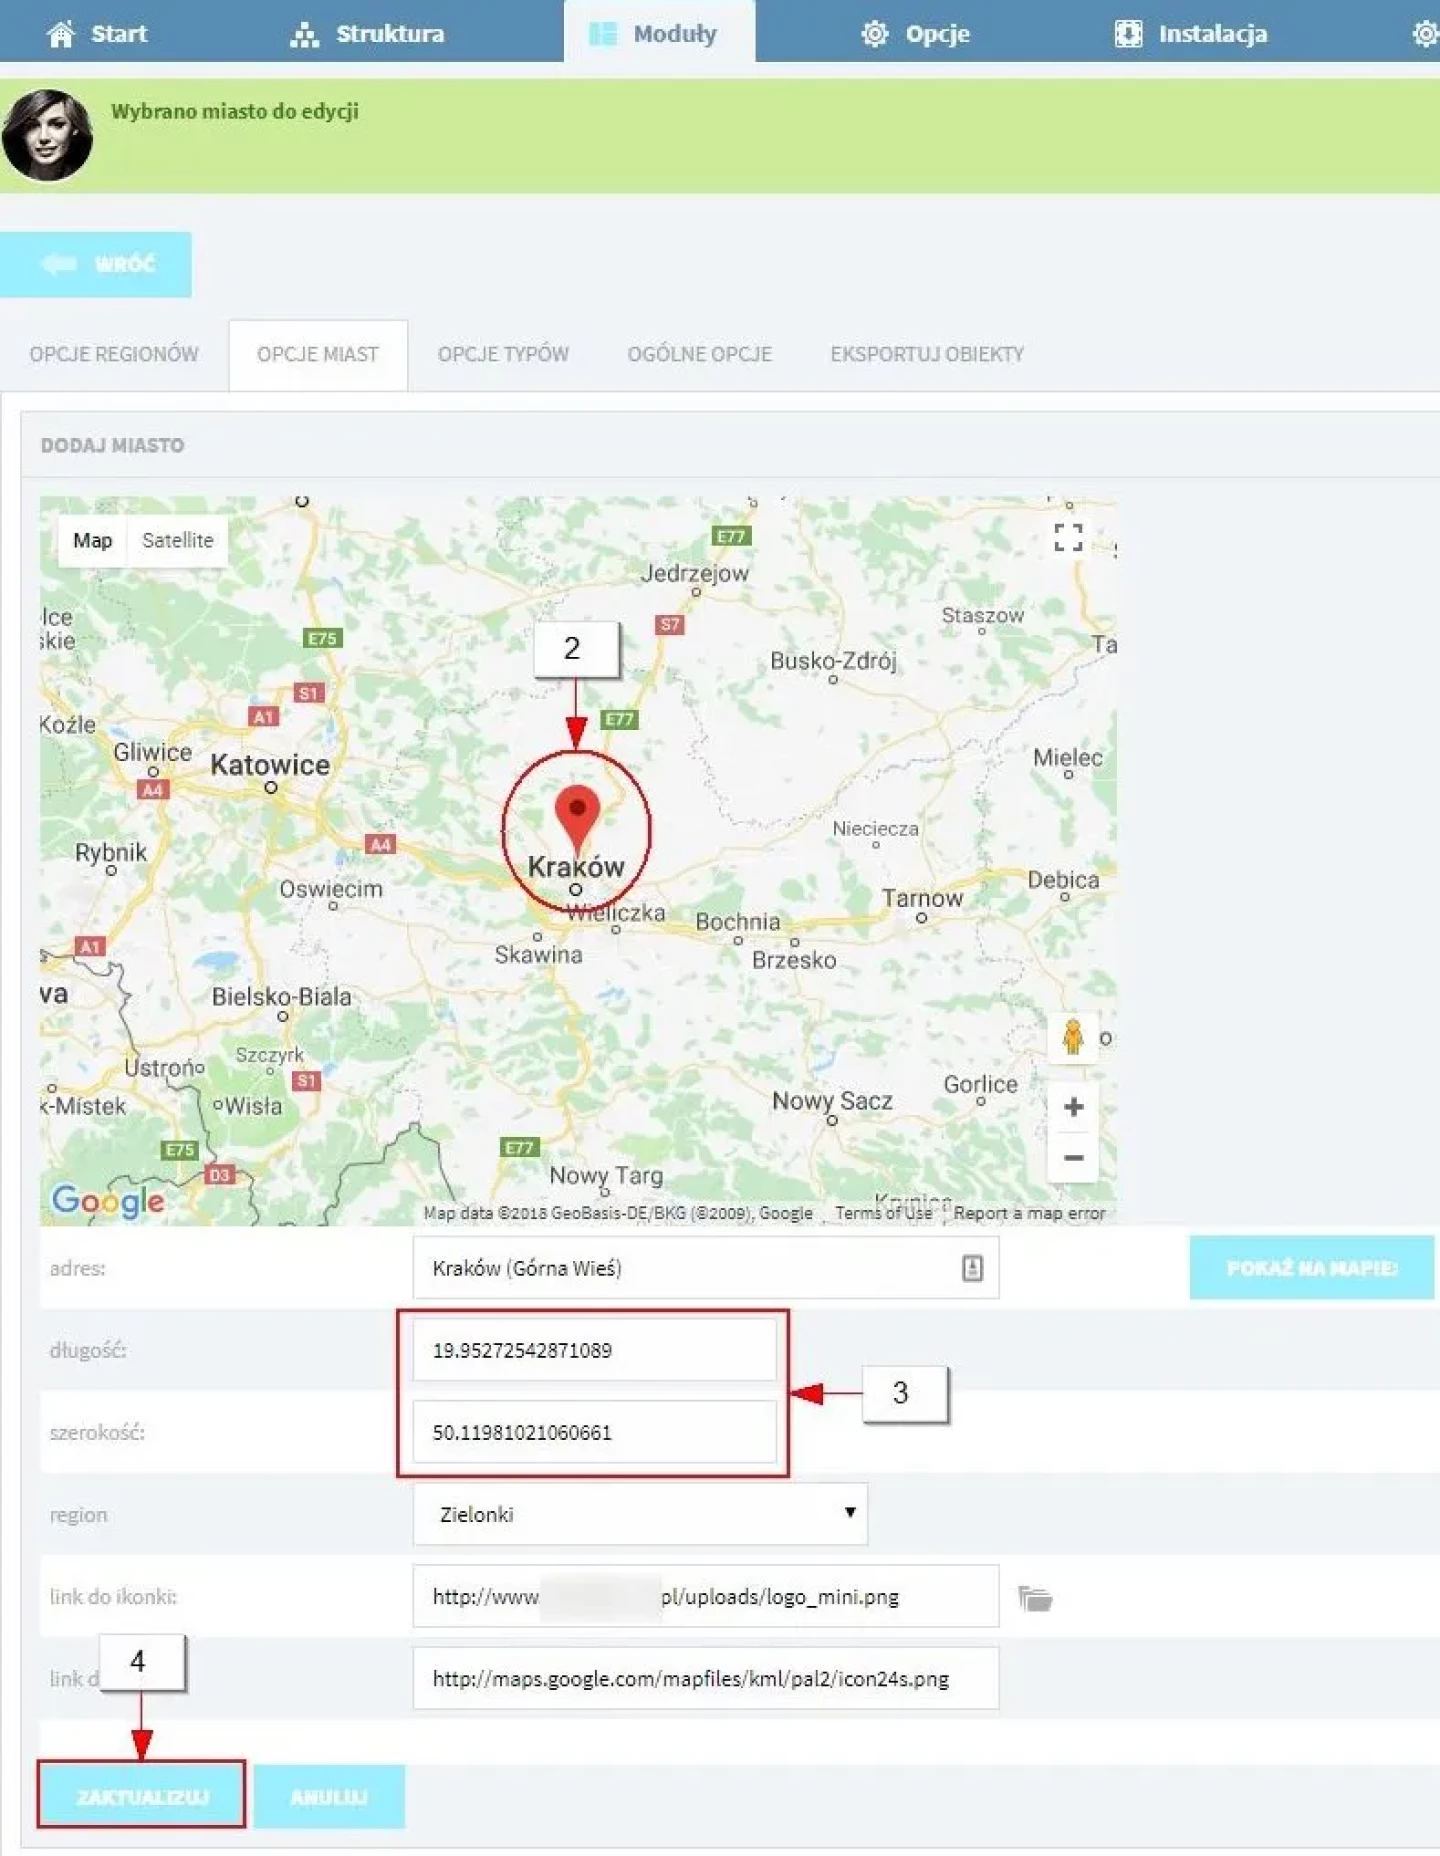
Task: Open the region dropdown showing Zielonki
Action: 640,1514
